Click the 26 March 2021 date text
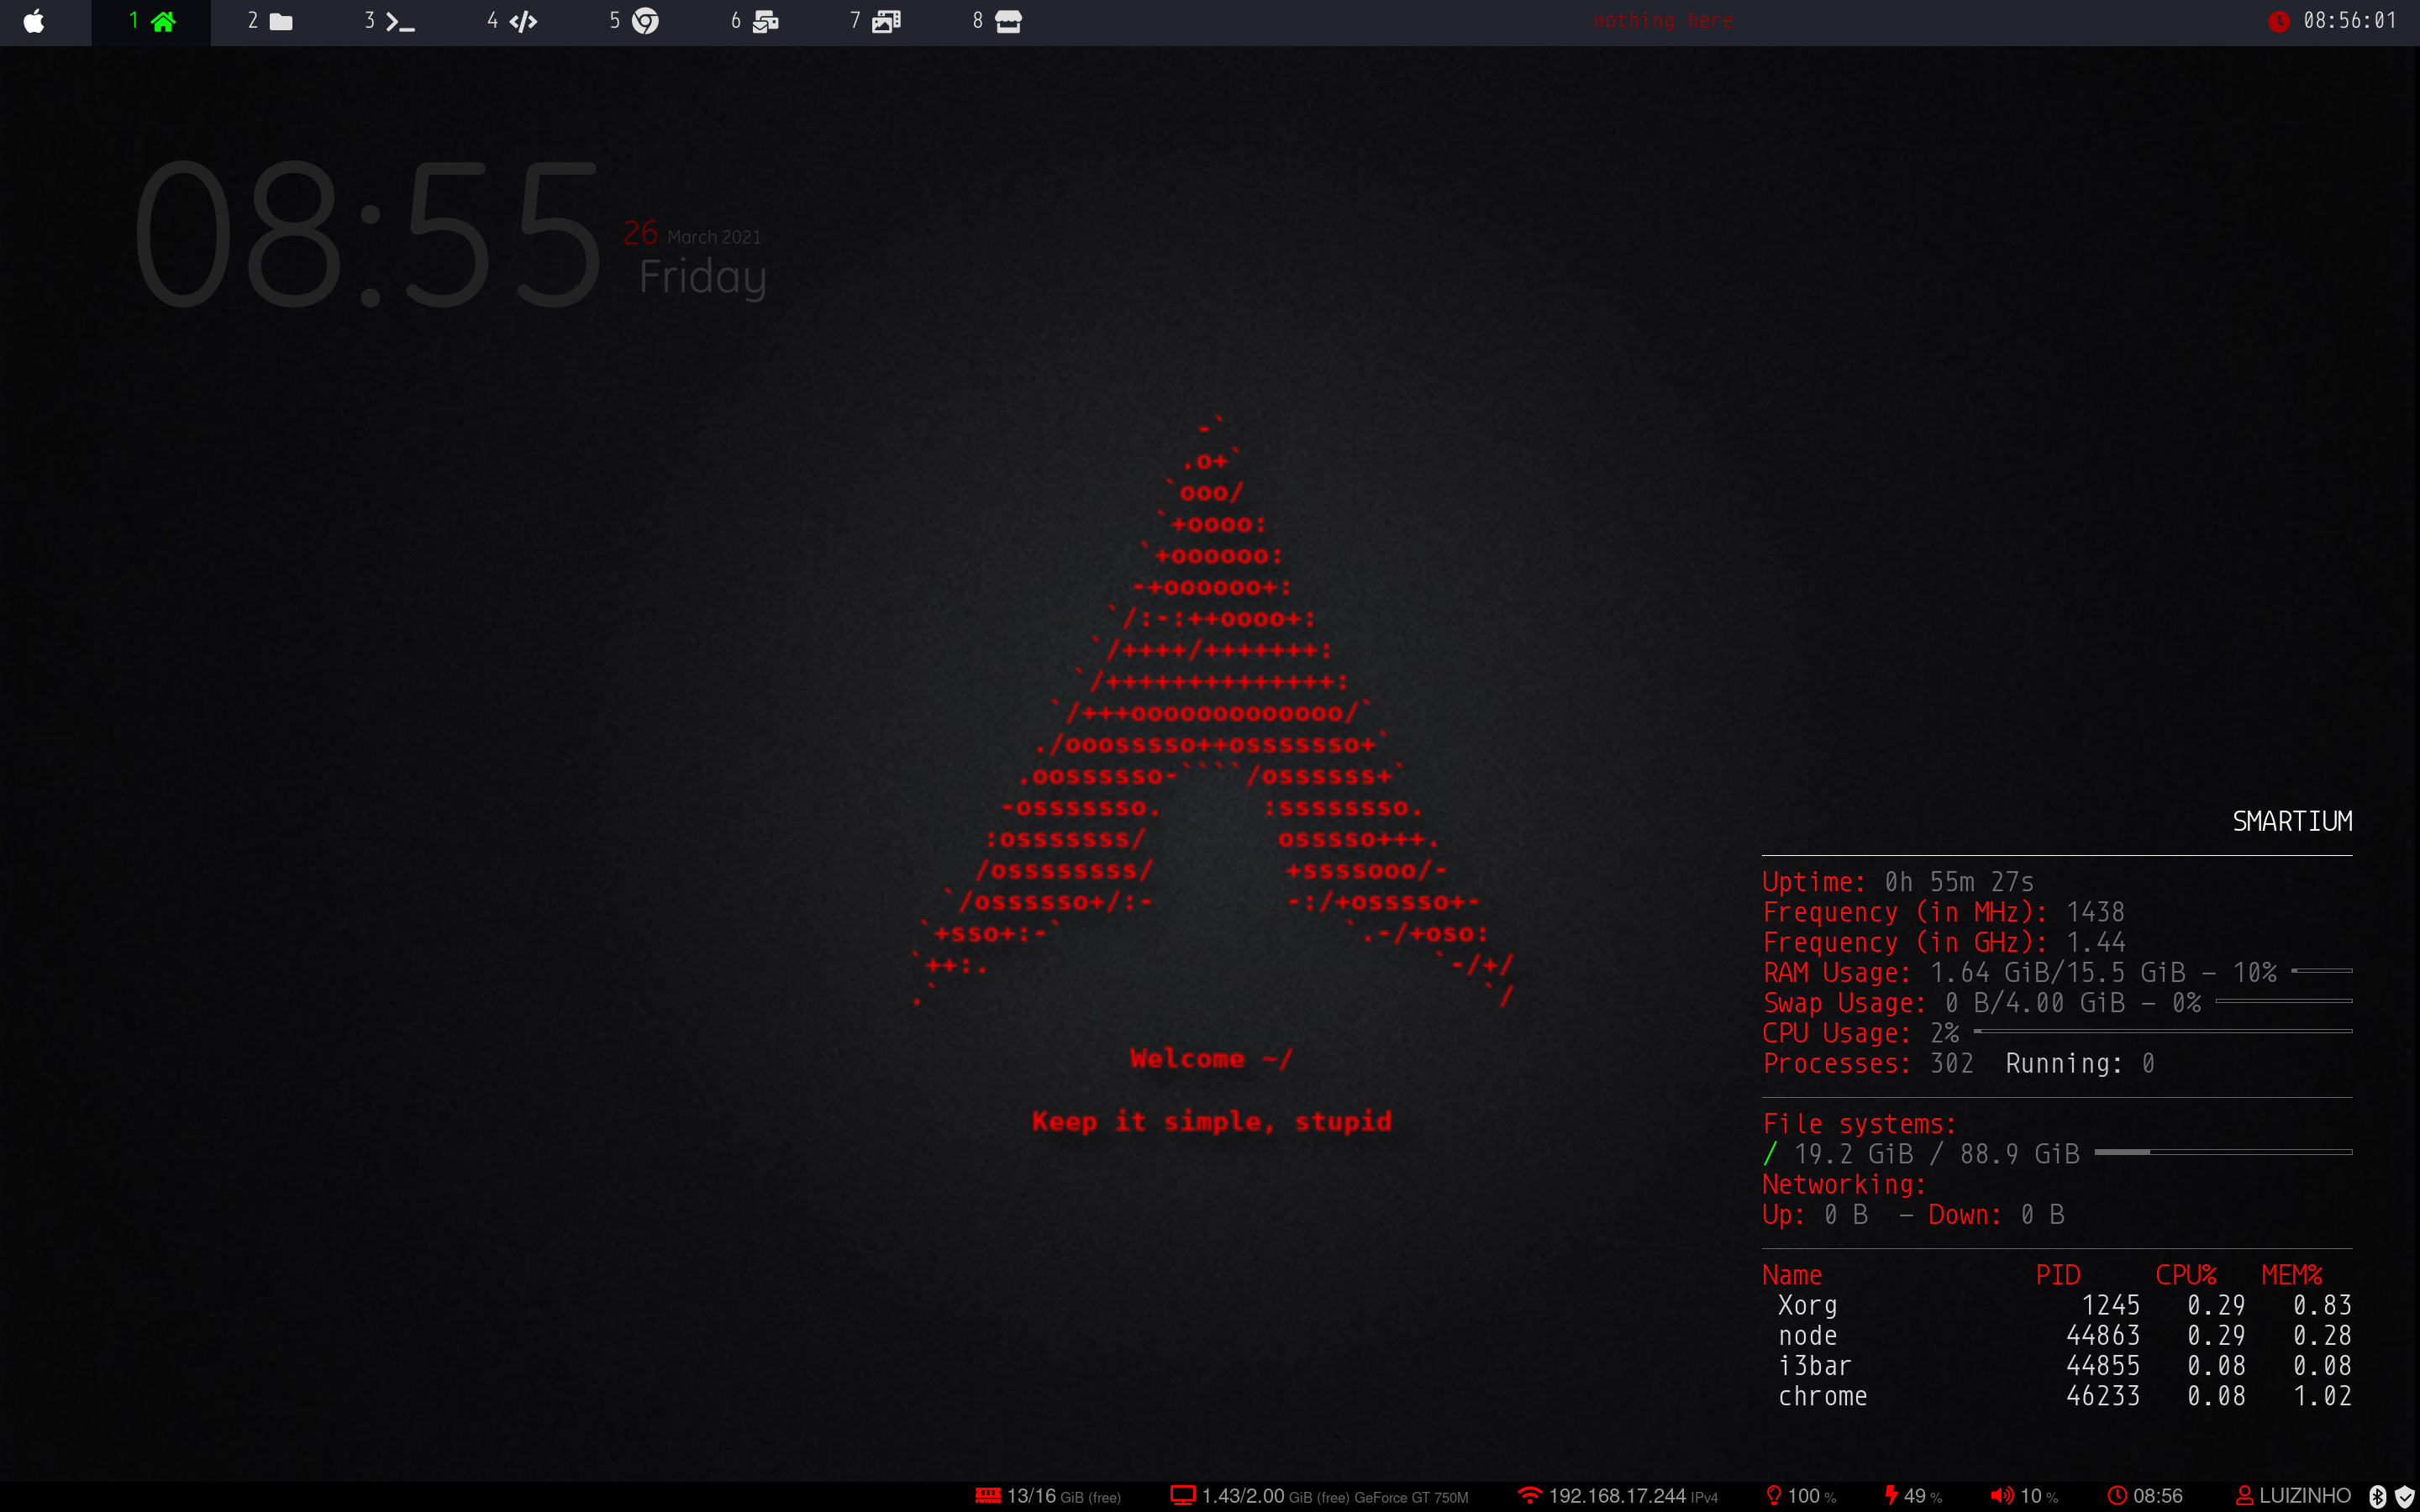 [692, 233]
